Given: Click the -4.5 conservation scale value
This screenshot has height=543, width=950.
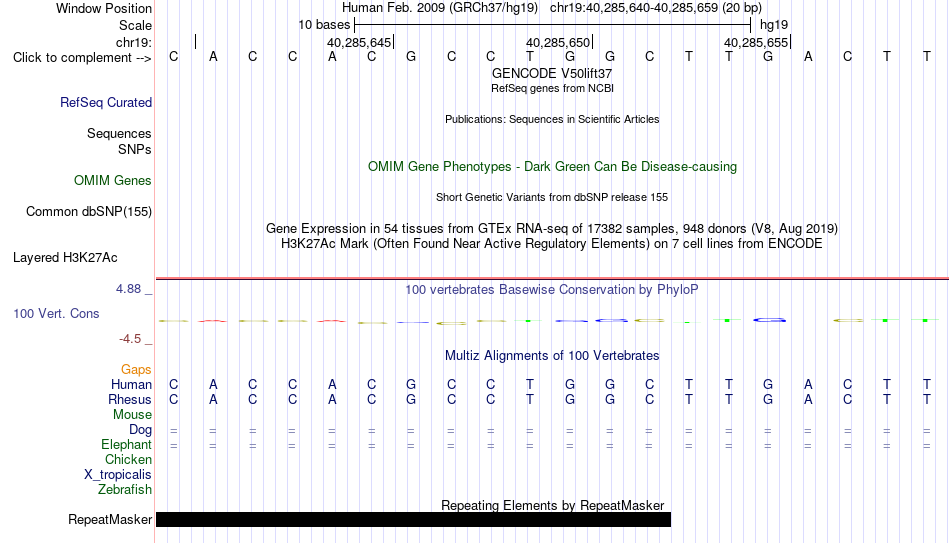Looking at the screenshot, I should pyautogui.click(x=130, y=339).
